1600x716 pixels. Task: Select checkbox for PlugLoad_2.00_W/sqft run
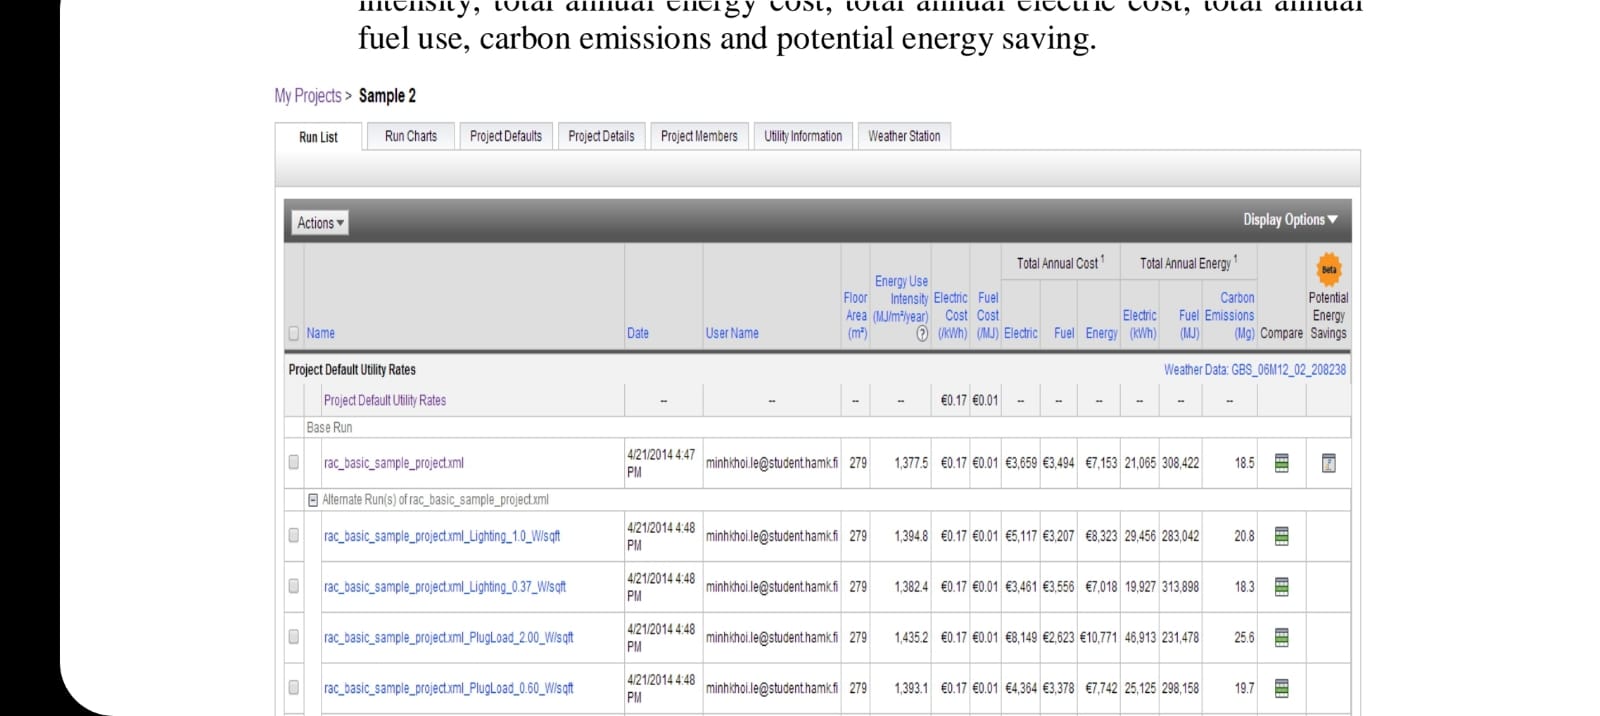[x=294, y=637]
